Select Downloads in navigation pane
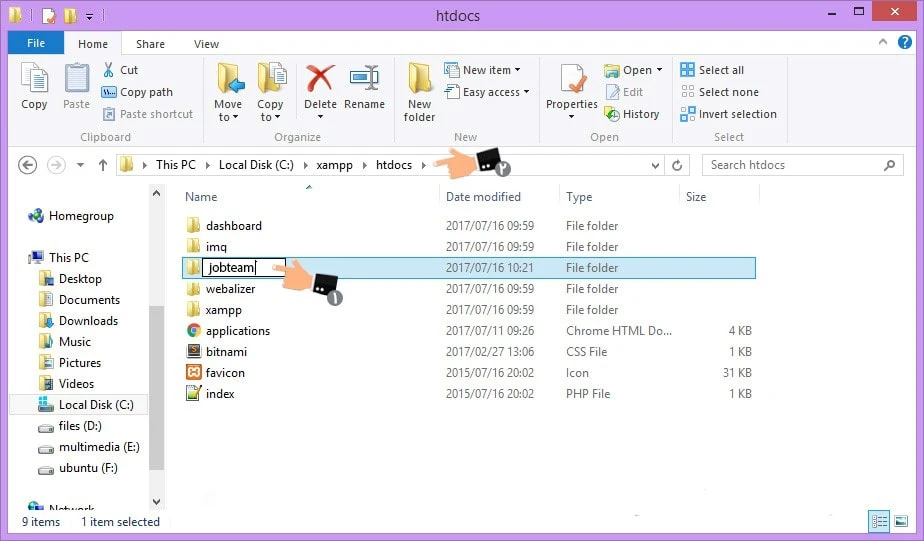 click(88, 321)
